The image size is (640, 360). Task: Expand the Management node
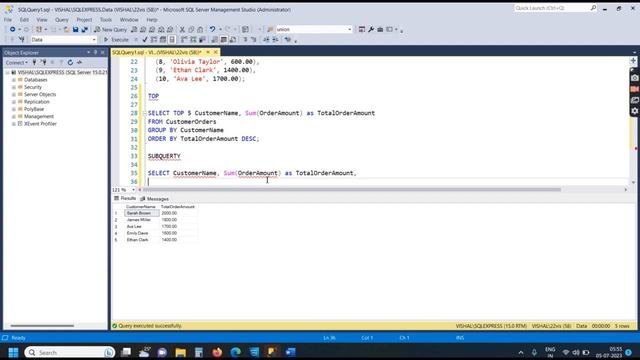click(14, 117)
